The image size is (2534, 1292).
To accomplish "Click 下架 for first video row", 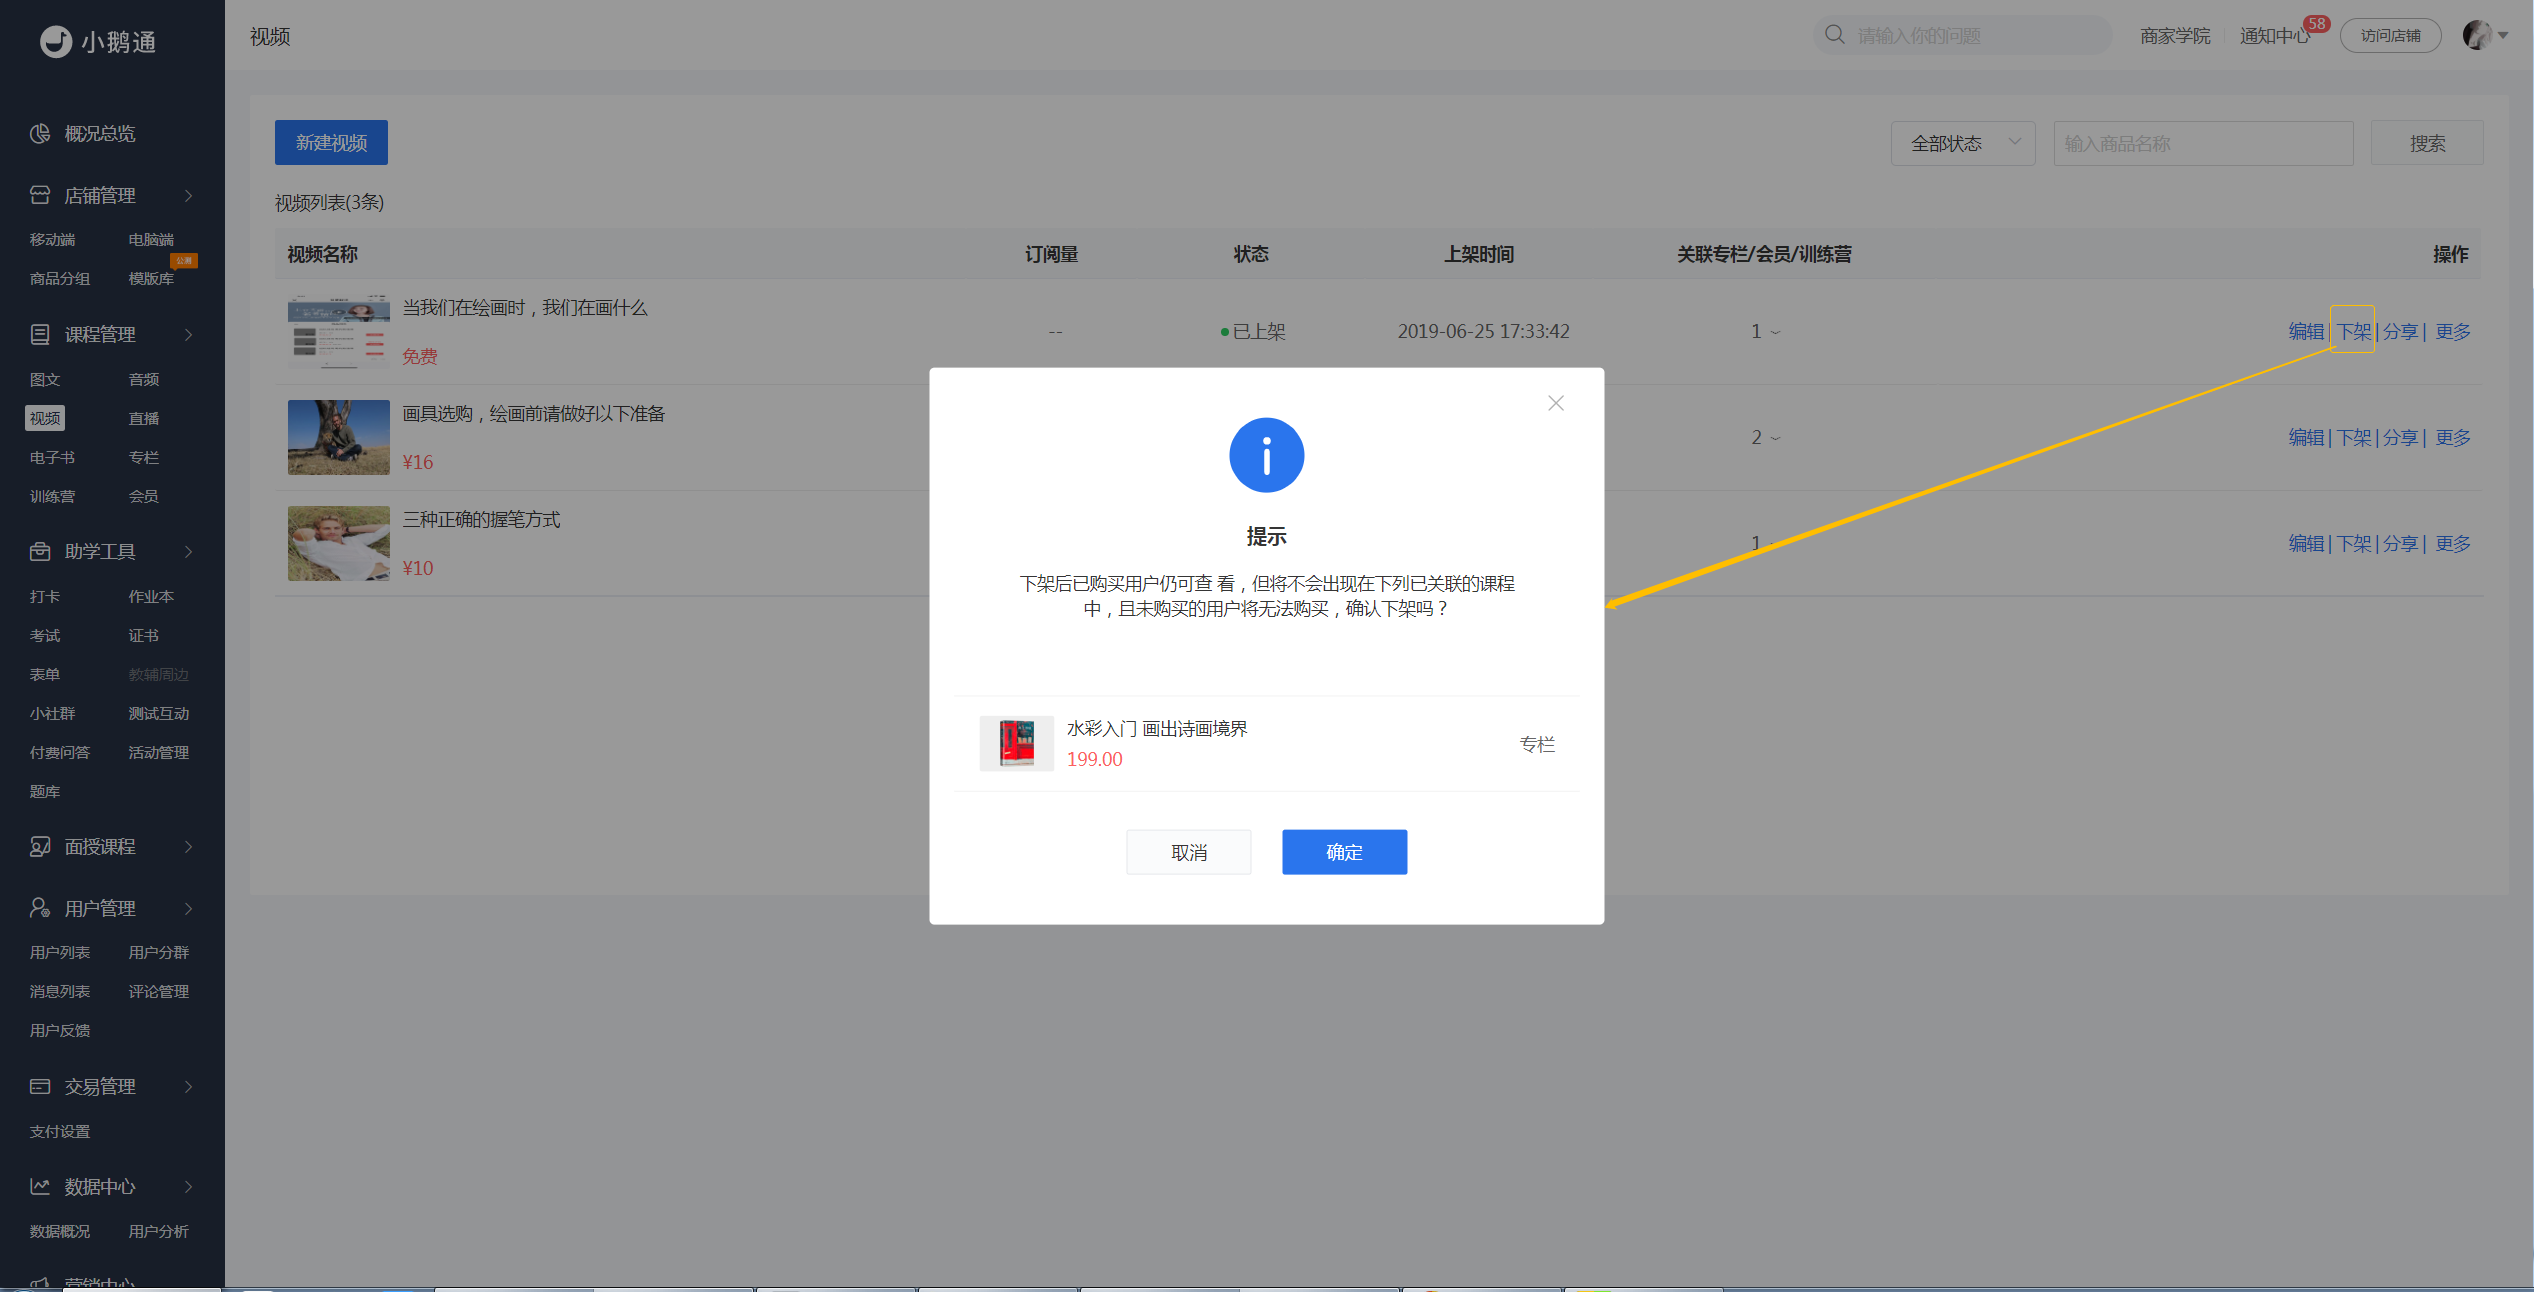I will [x=2354, y=331].
